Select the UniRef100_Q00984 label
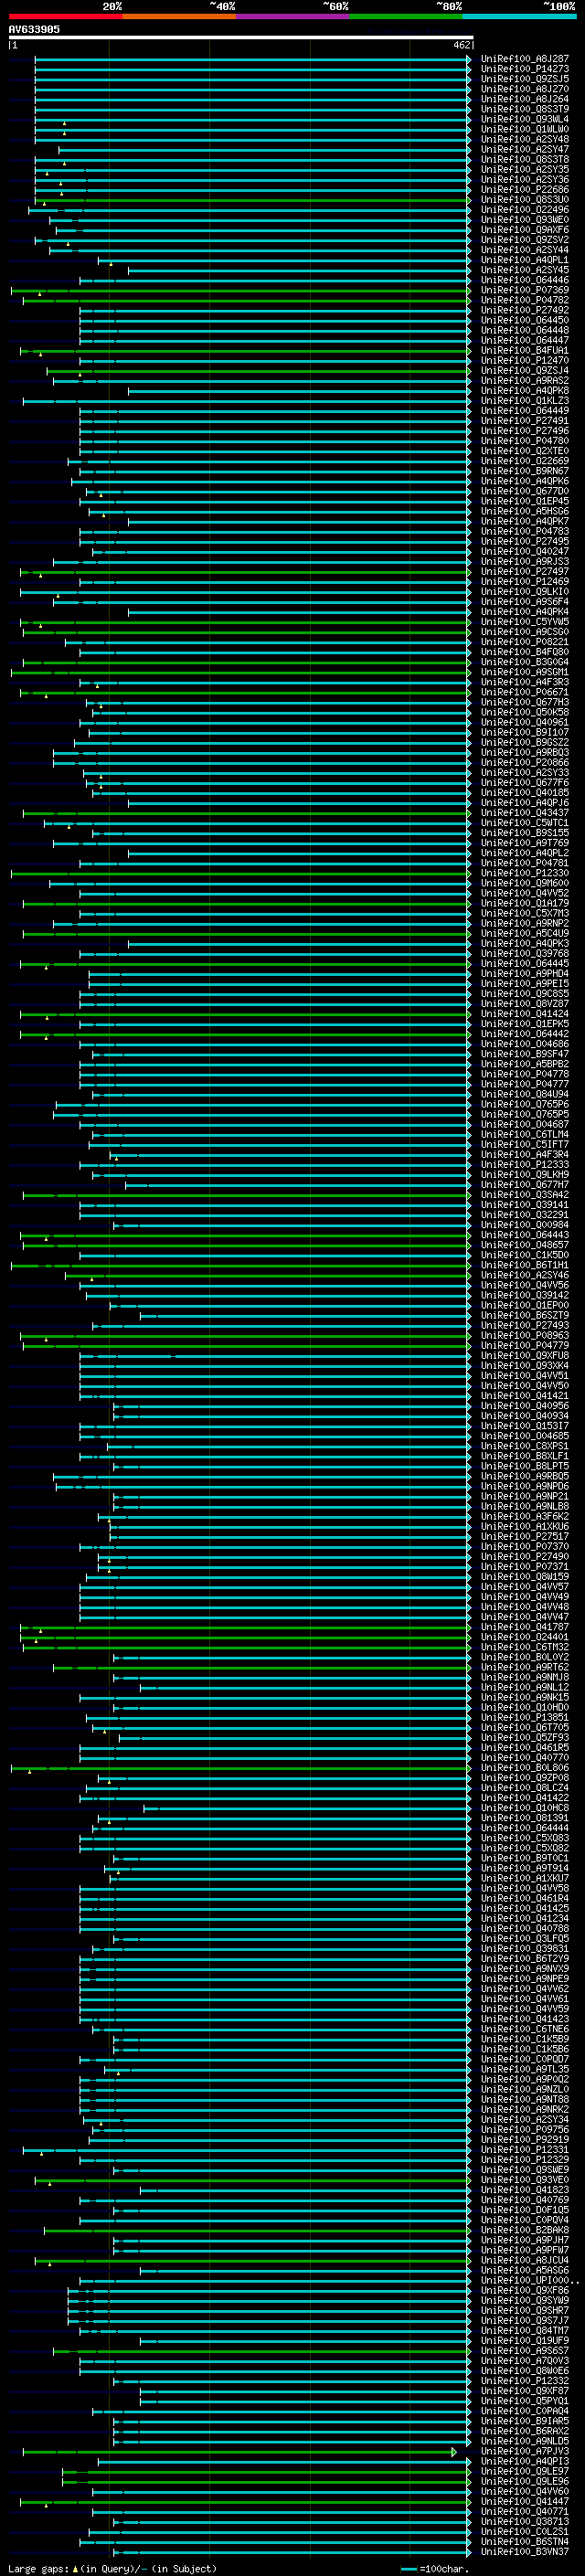Image resolution: width=585 pixels, height=2576 pixels. click(x=524, y=1224)
